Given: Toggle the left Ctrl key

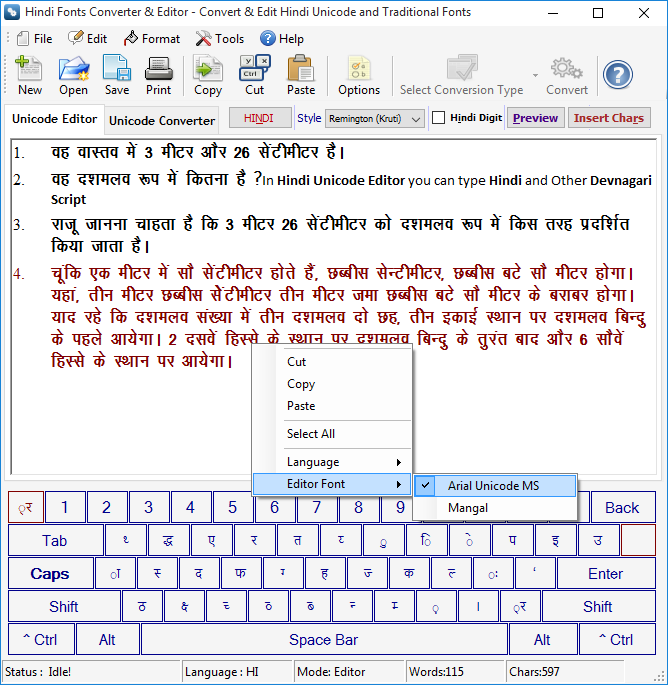Looking at the screenshot, I should pos(42,640).
